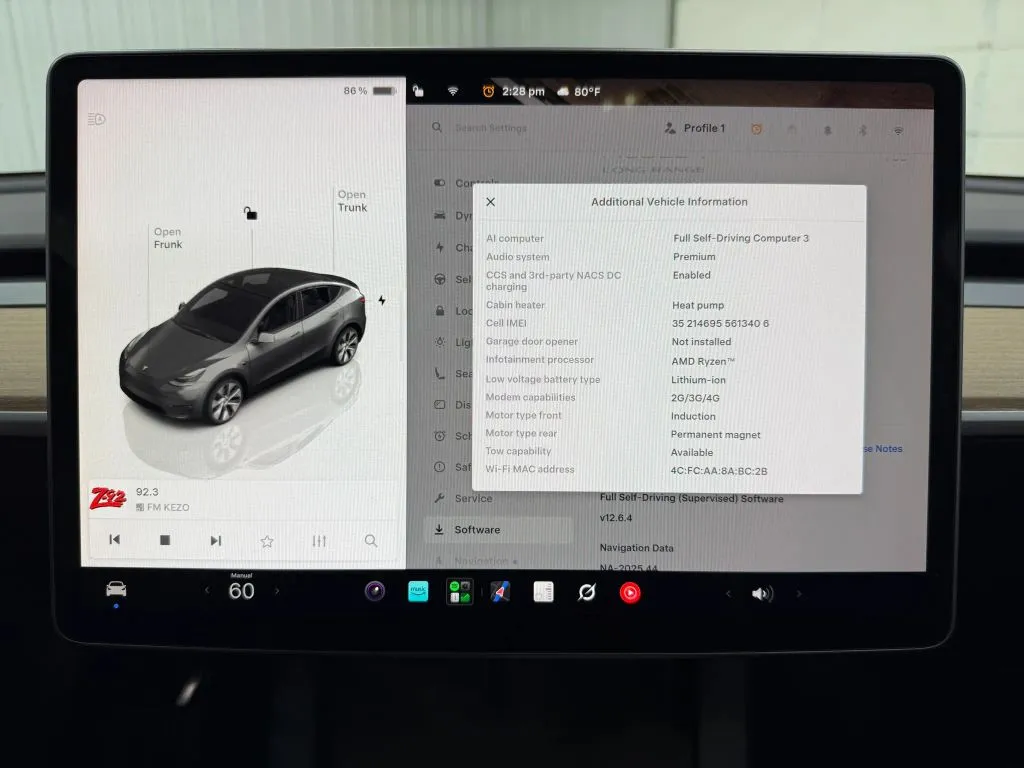Tap the Z92 station logo

(x=108, y=500)
